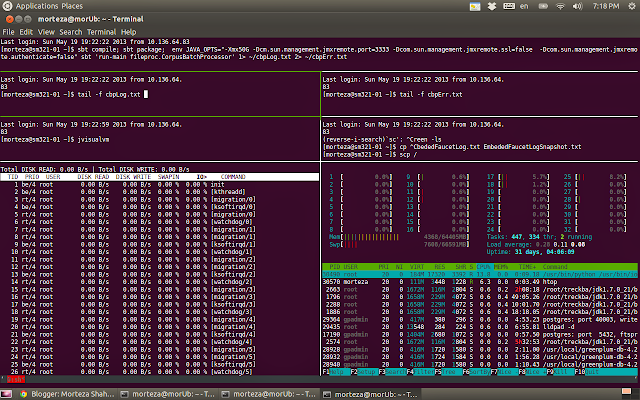
Task: Open the terminal Help menu
Action: click(128, 32)
